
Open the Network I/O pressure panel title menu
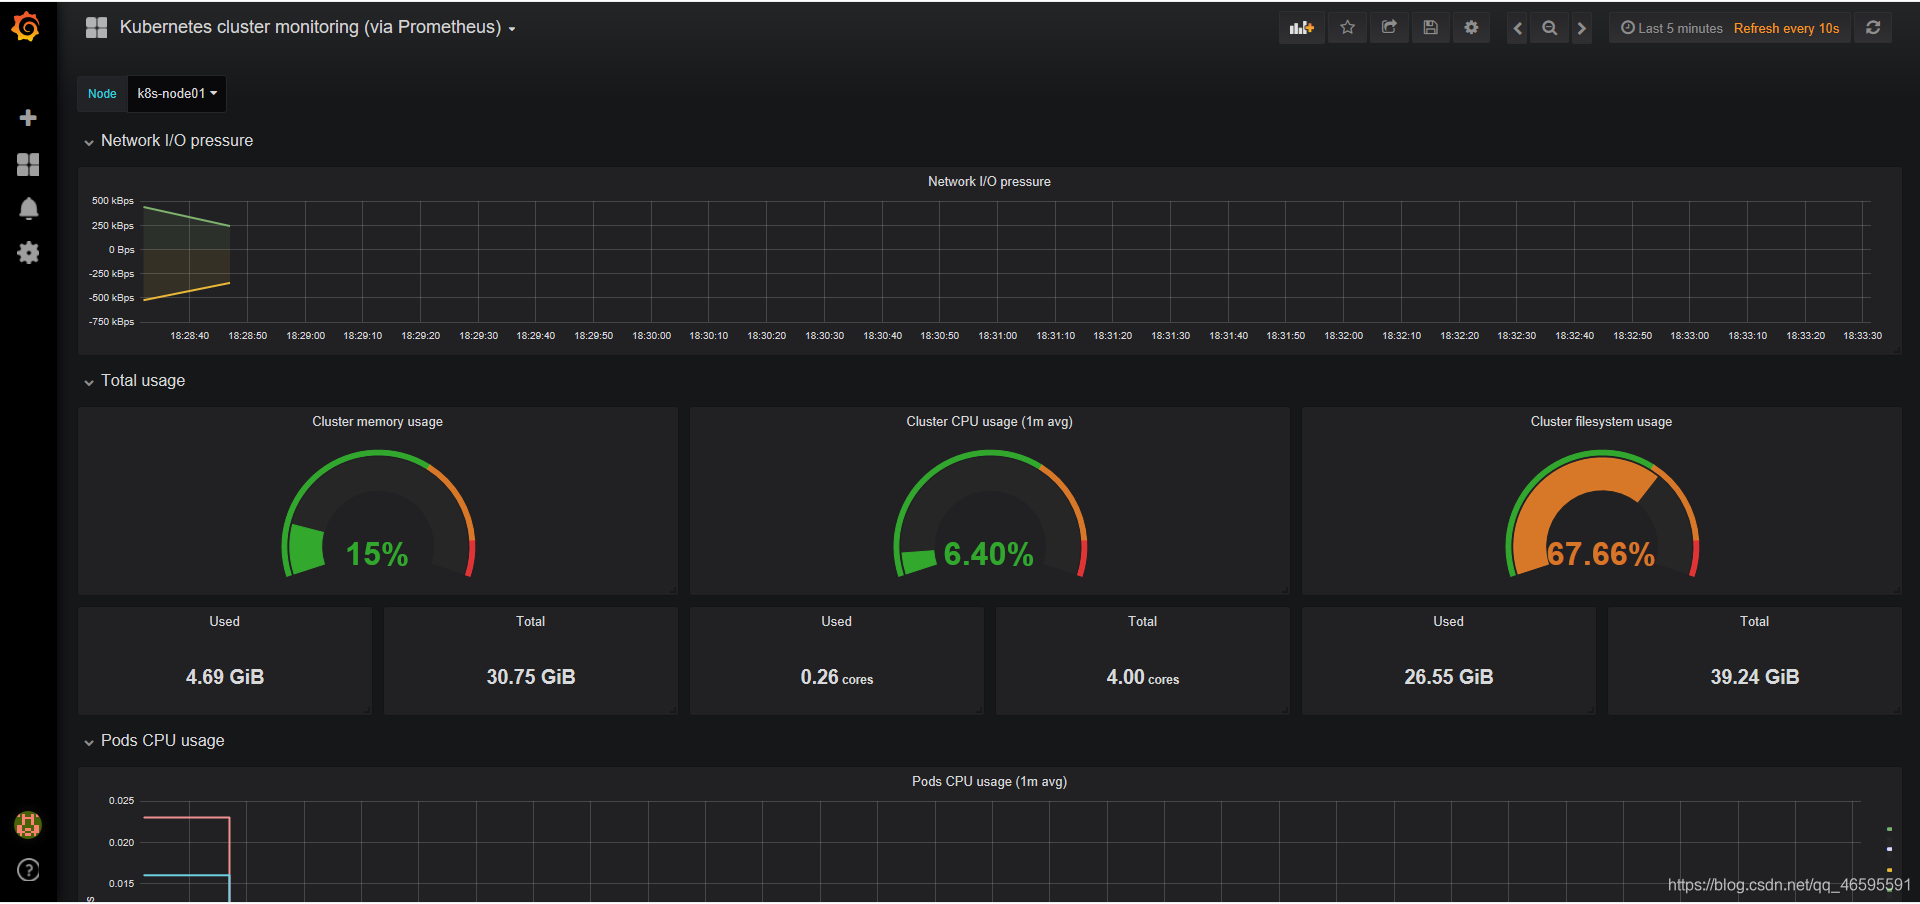pos(989,182)
